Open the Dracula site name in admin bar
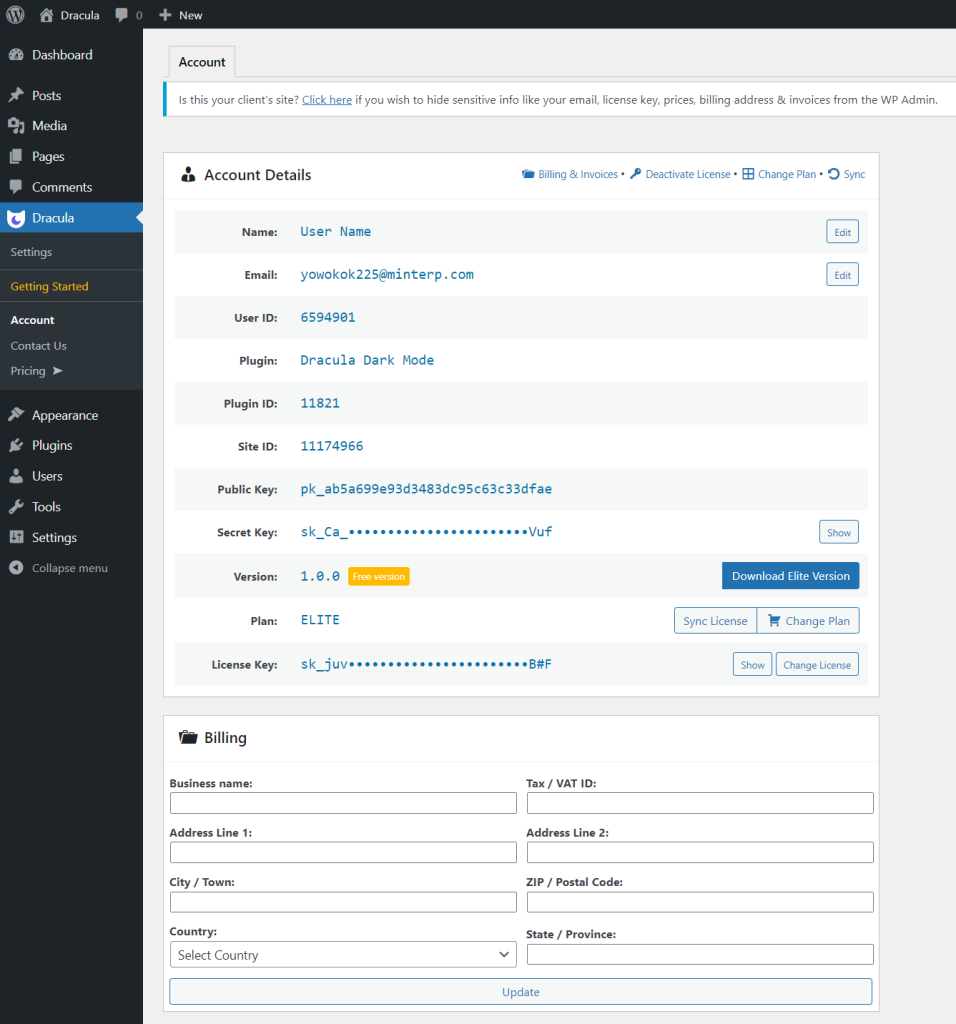Image resolution: width=956 pixels, height=1024 pixels. pos(80,15)
